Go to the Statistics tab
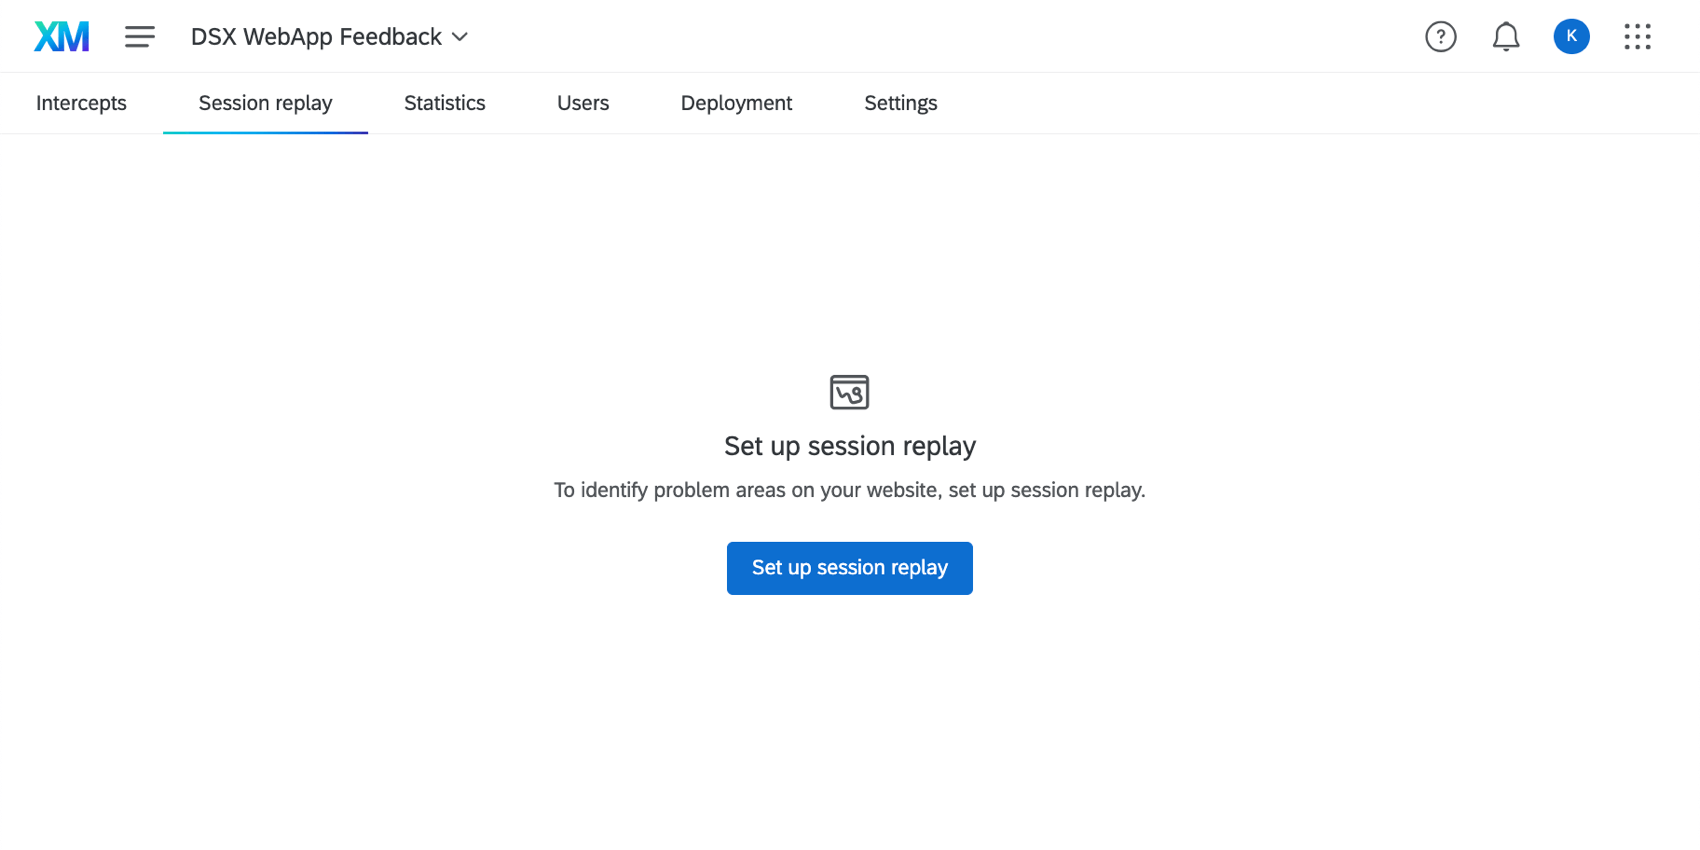1700x850 pixels. tap(445, 103)
